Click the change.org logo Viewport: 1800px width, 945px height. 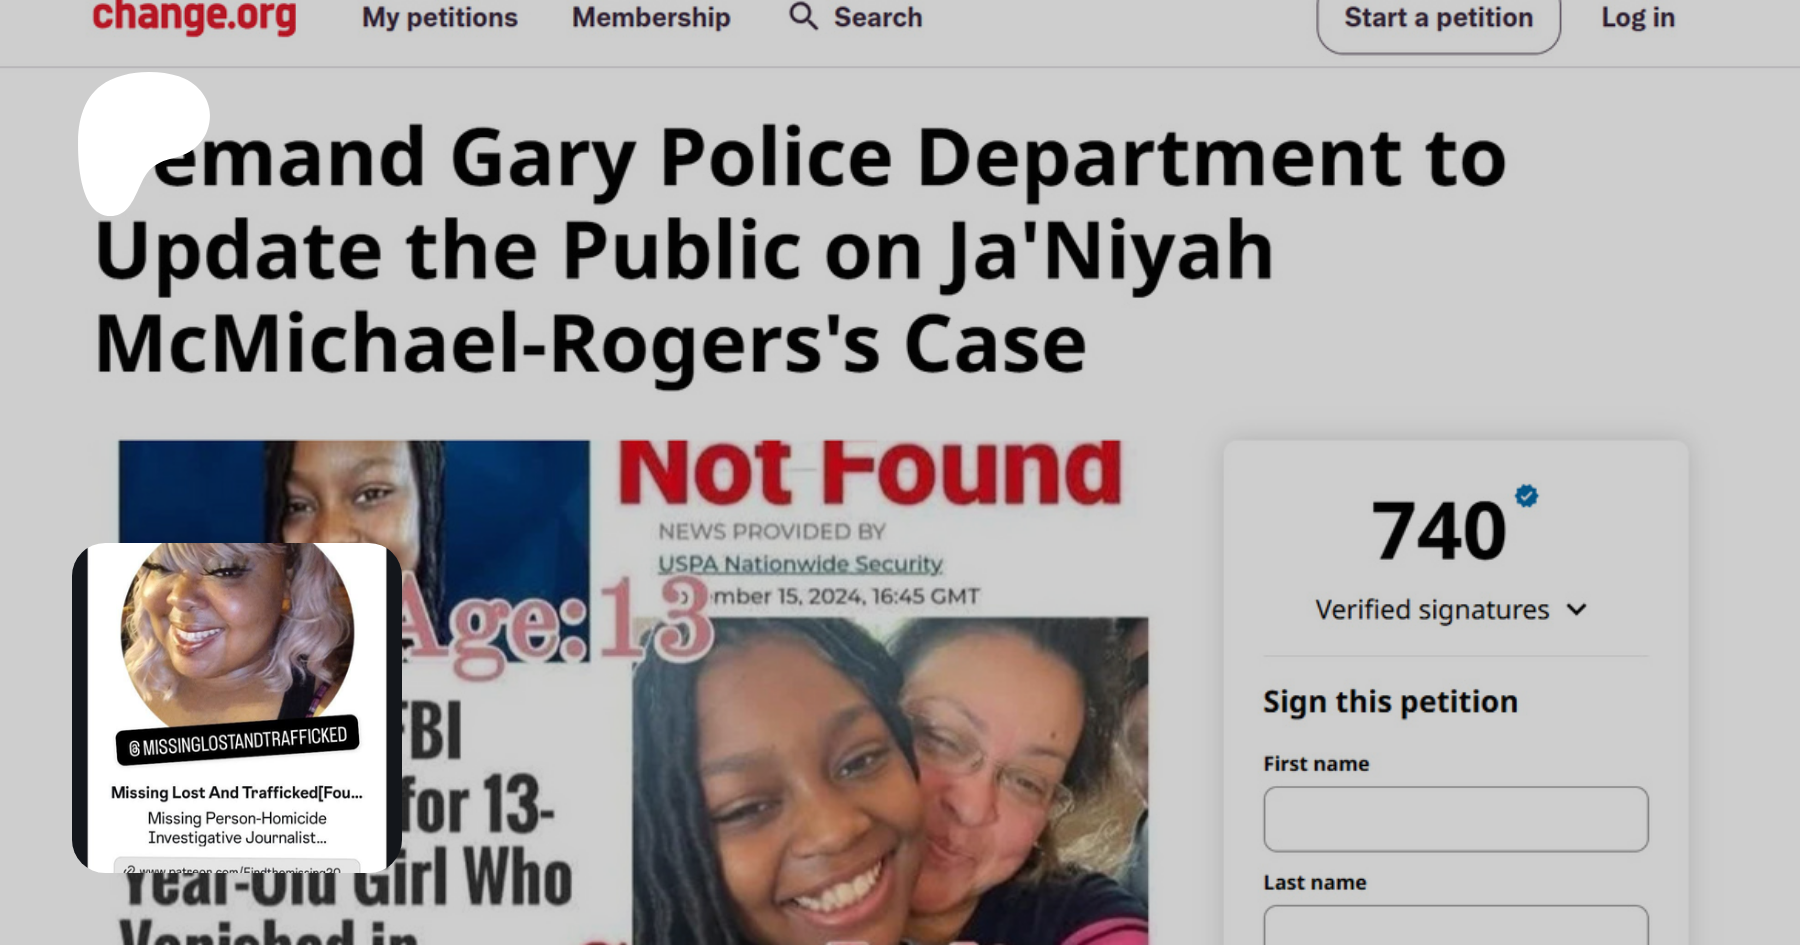194,17
